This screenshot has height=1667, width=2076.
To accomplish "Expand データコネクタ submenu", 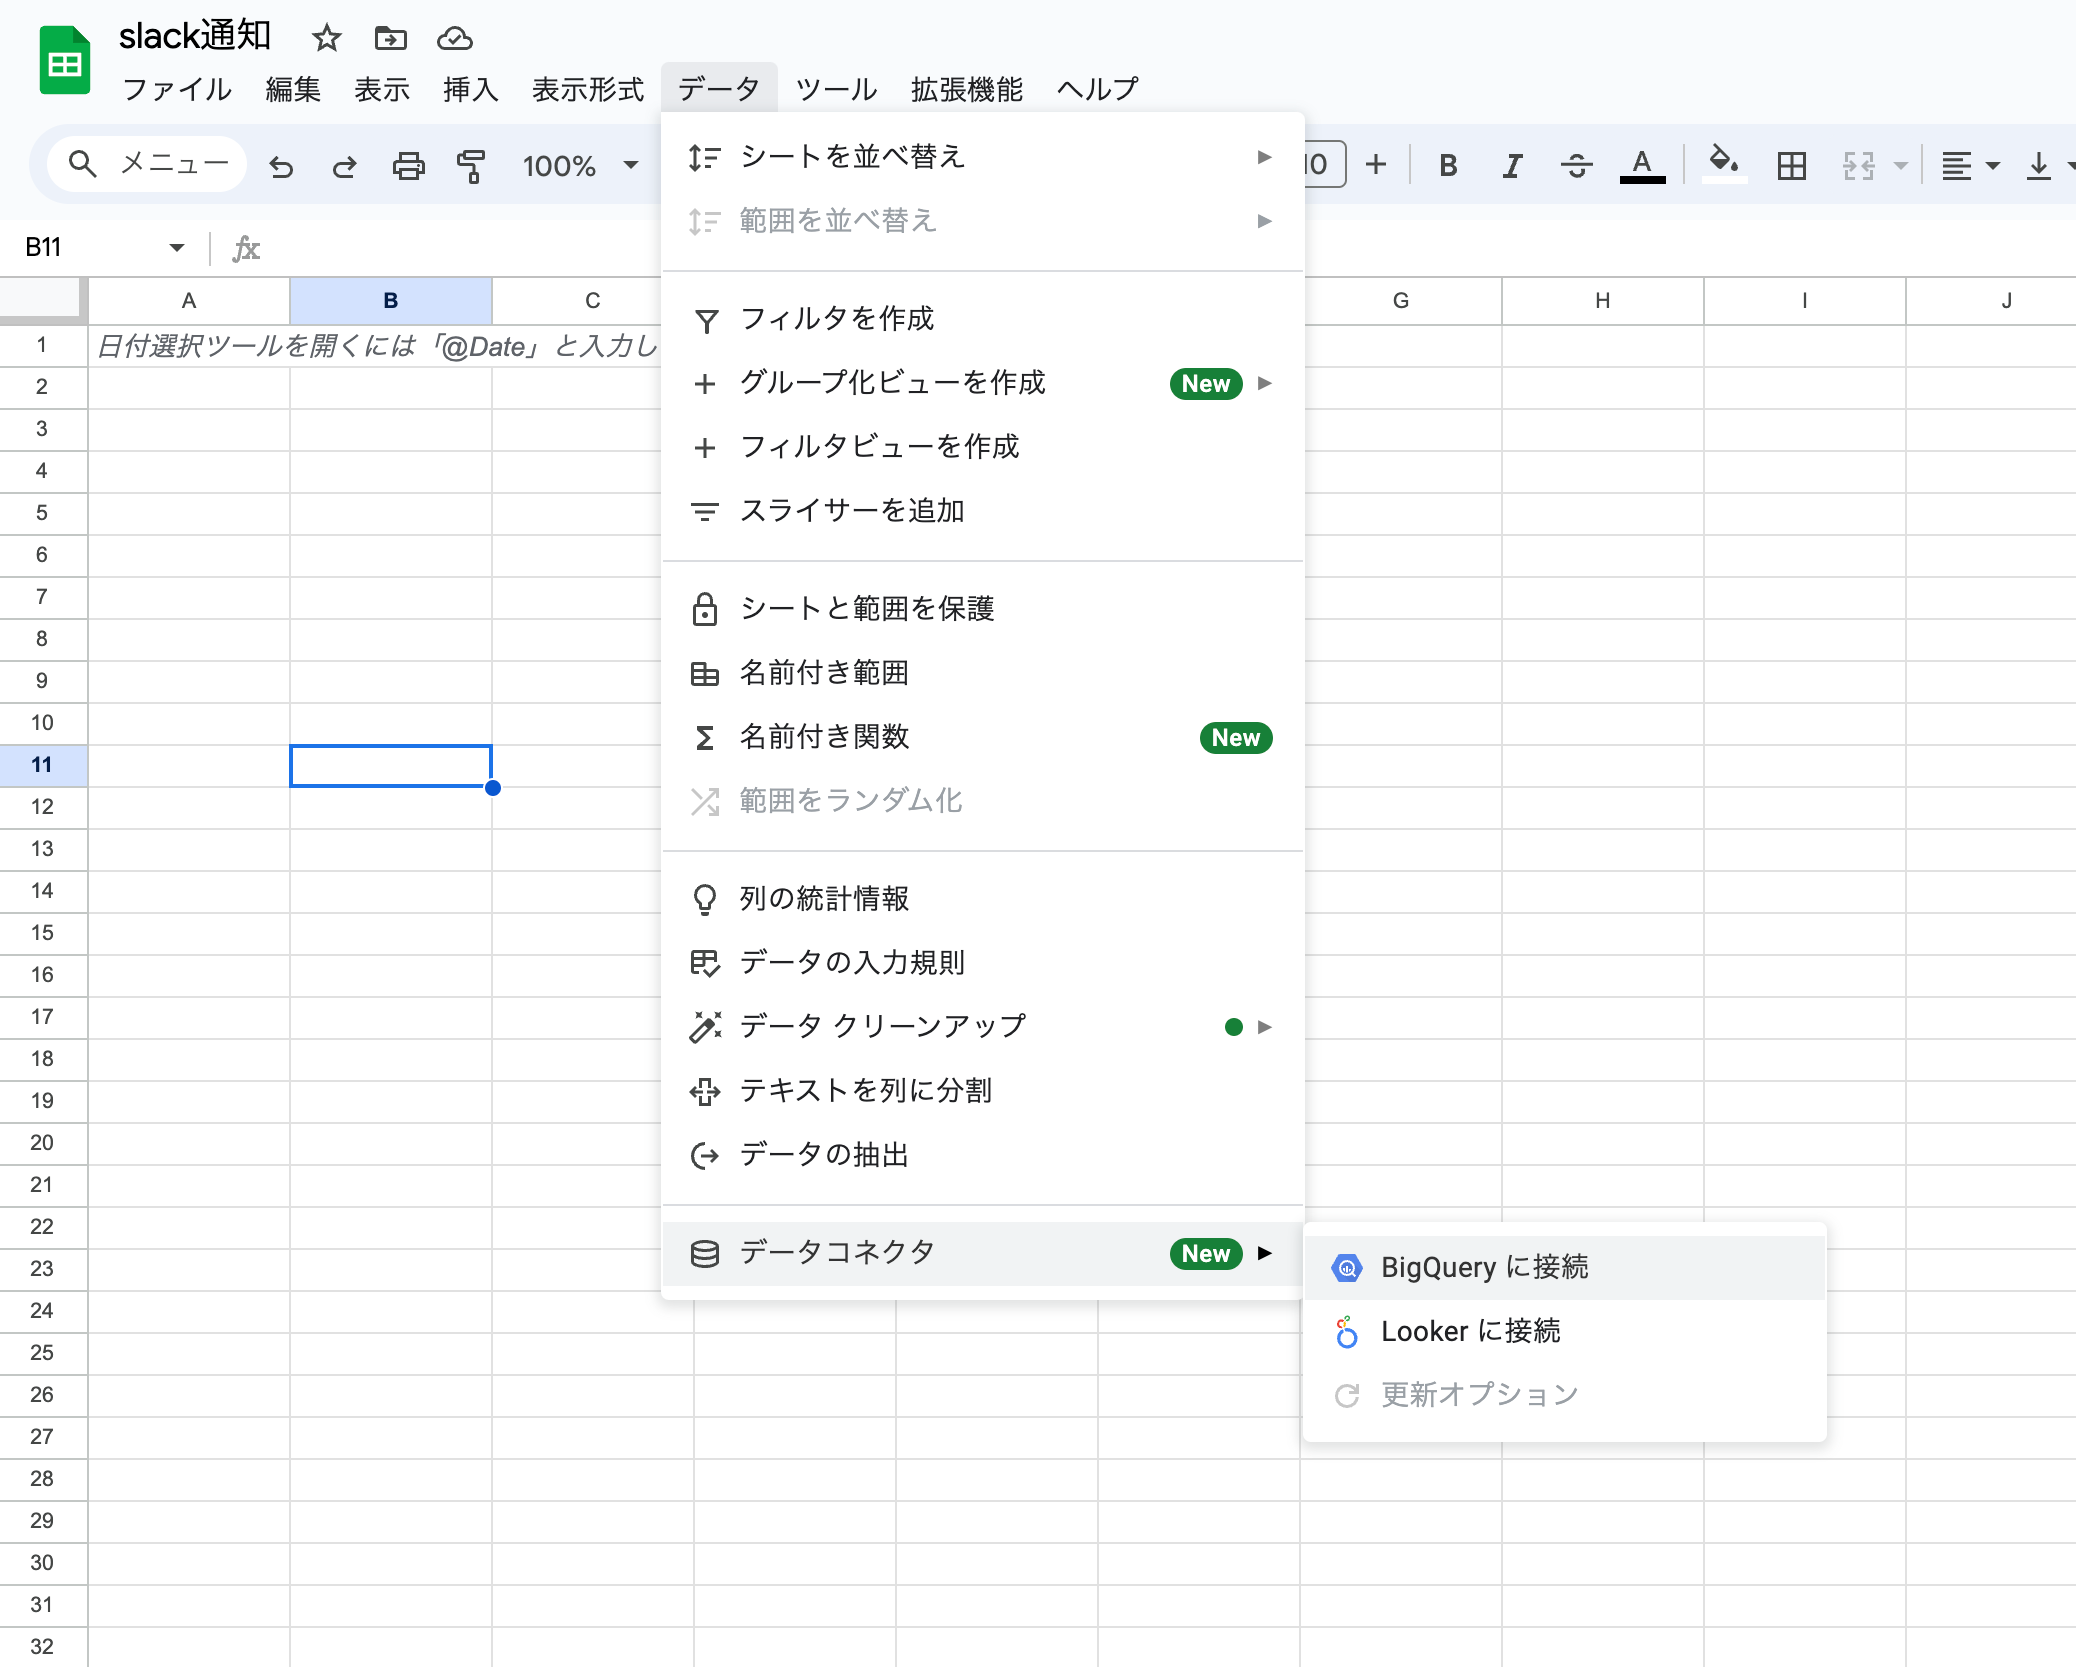I will (x=982, y=1253).
